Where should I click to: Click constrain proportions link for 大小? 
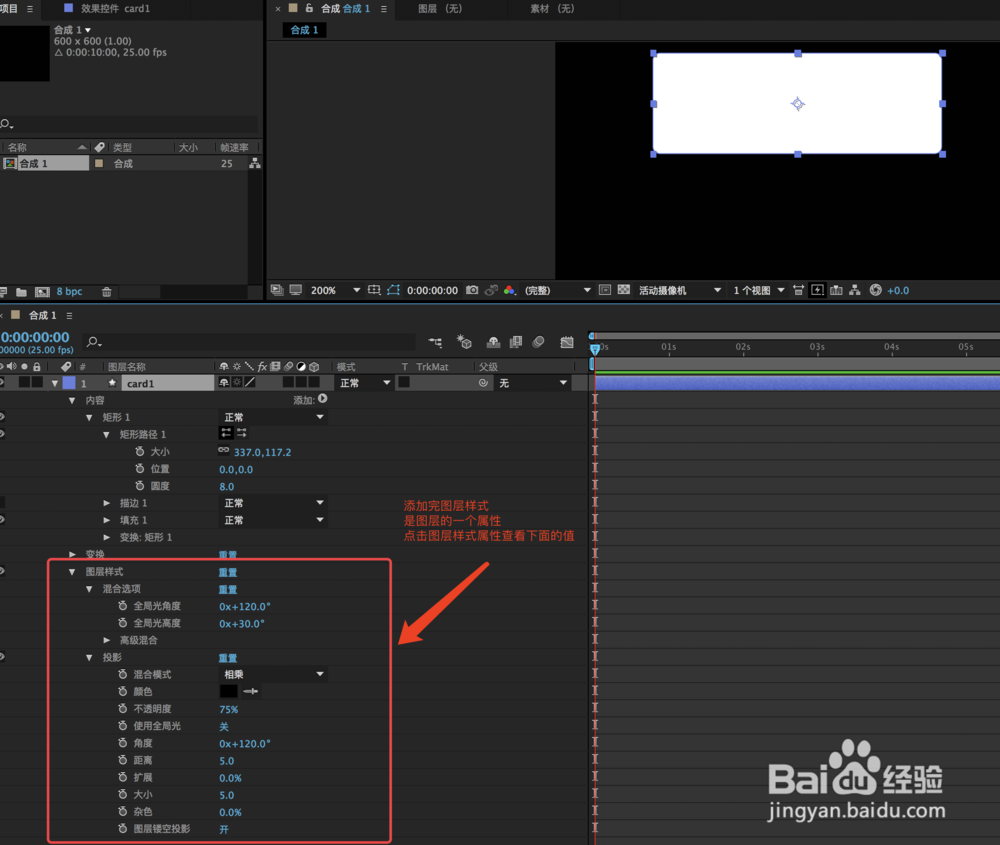[223, 450]
